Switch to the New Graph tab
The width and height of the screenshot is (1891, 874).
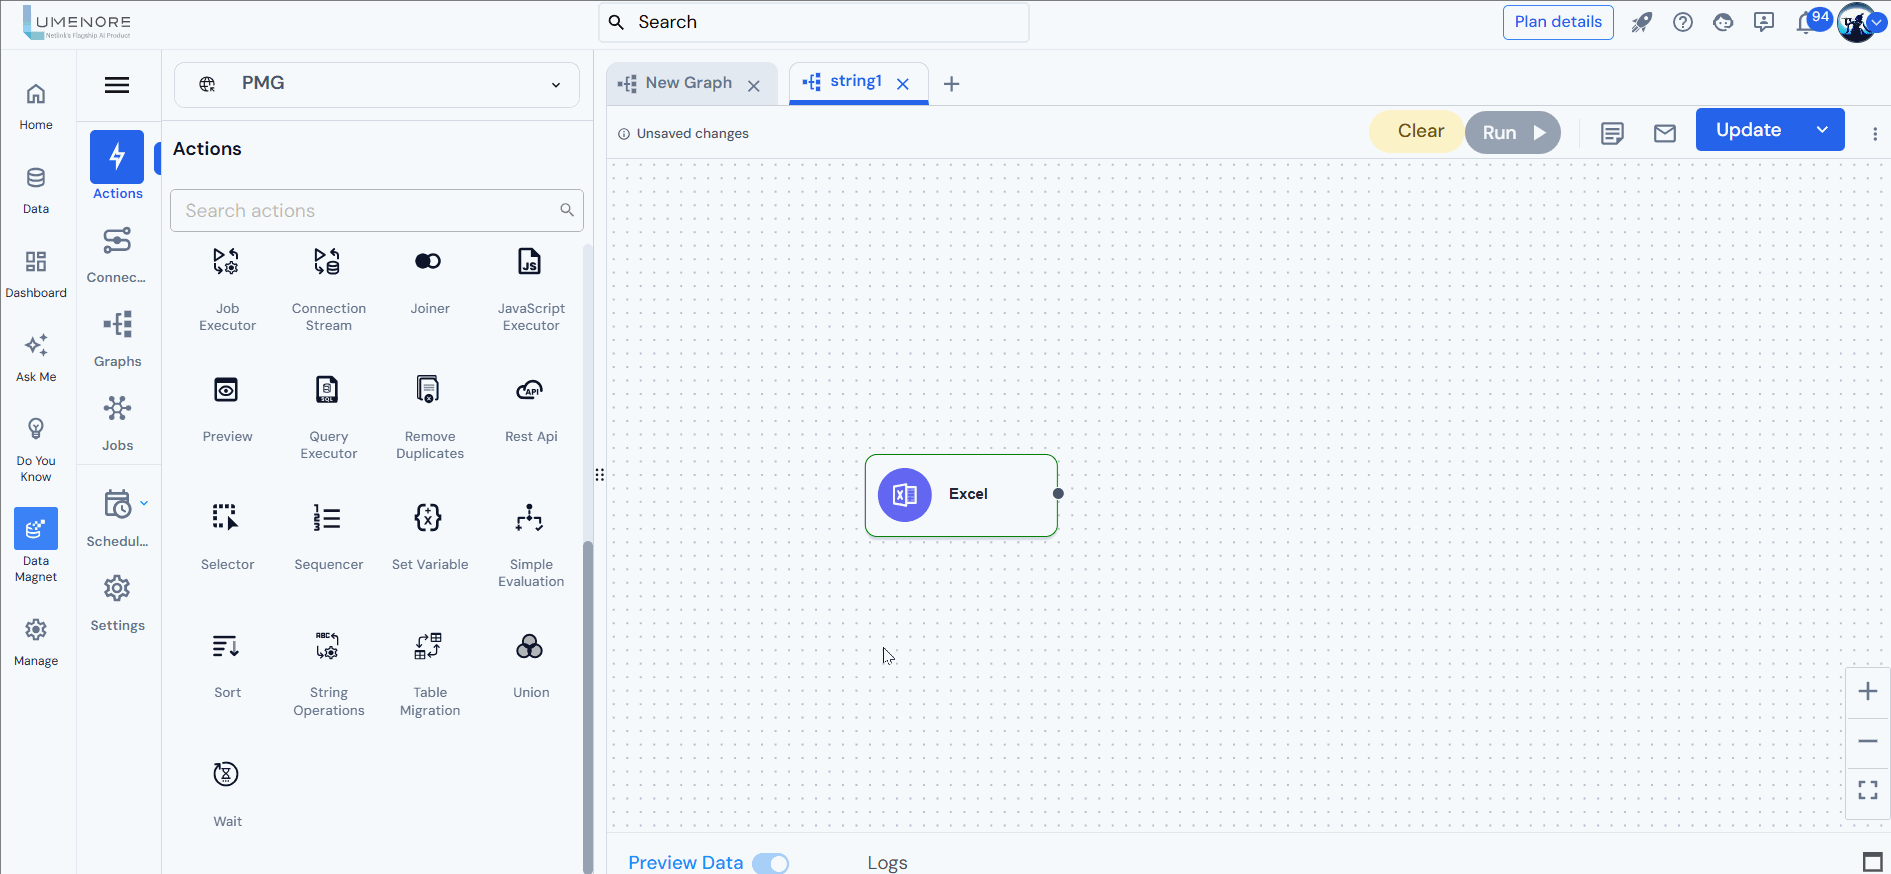point(688,83)
